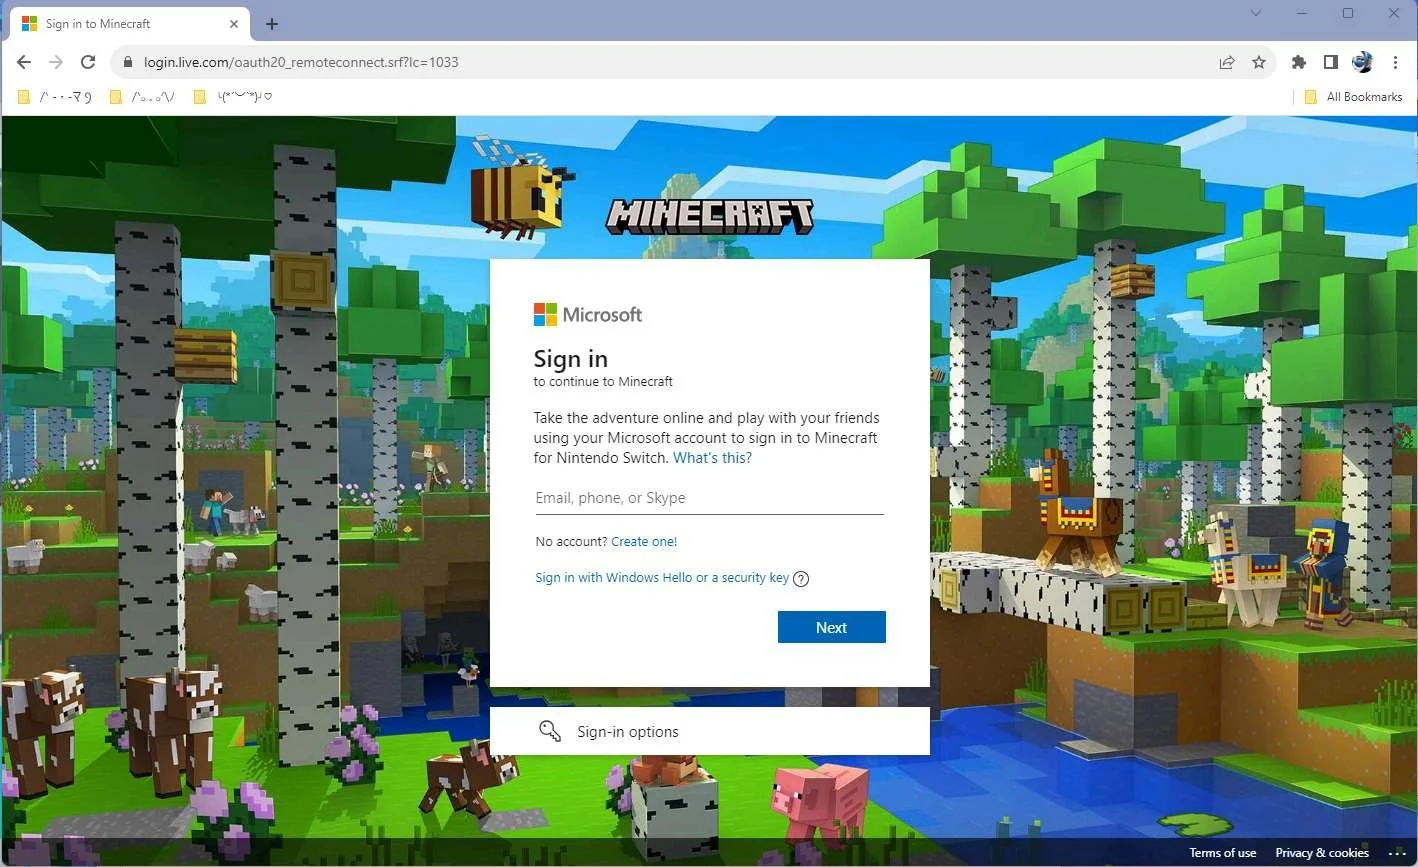This screenshot has height=867, width=1418.
Task: Maximize the browser window
Action: pos(1348,13)
